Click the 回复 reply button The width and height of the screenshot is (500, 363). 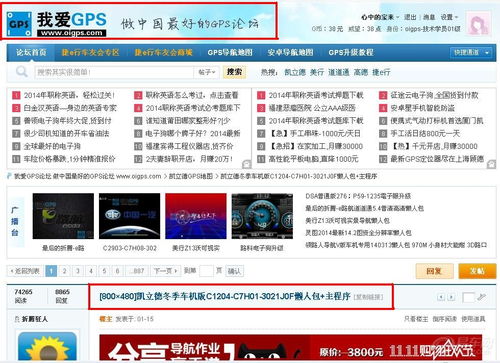click(434, 271)
